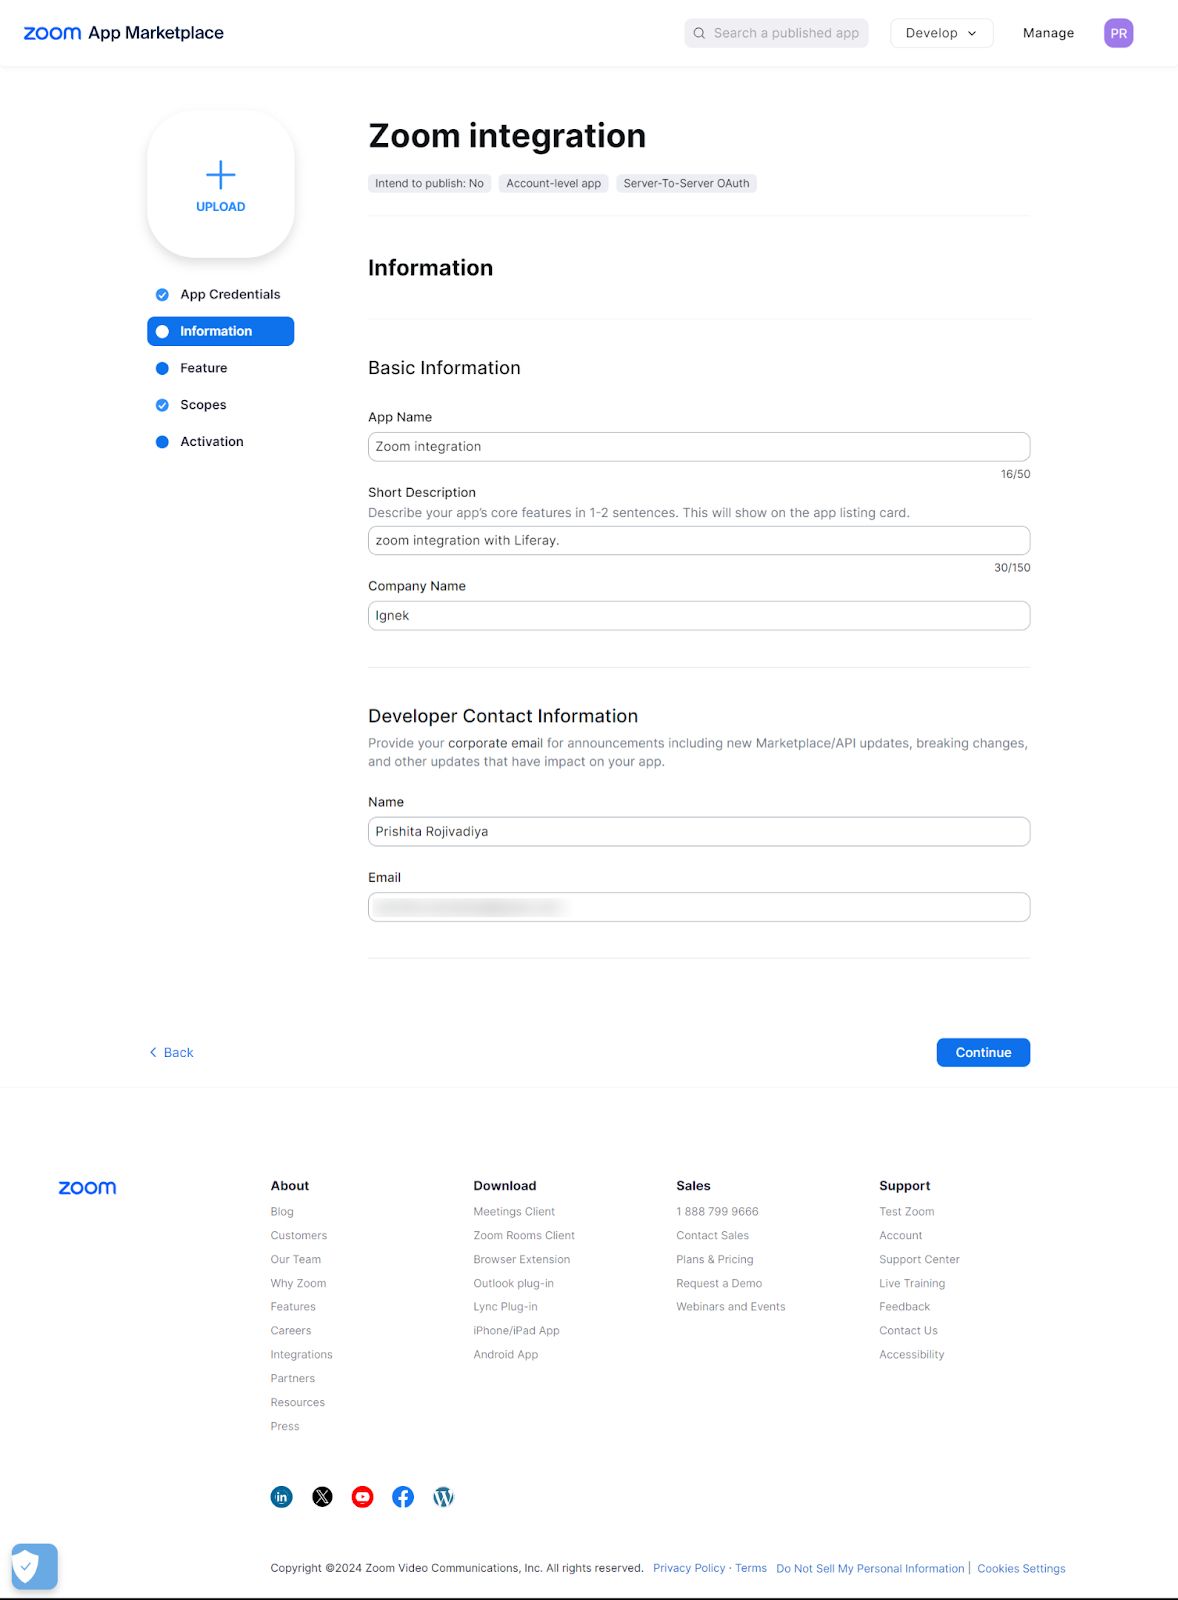The height and width of the screenshot is (1600, 1178).
Task: Open the Live Training link
Action: coord(912,1284)
